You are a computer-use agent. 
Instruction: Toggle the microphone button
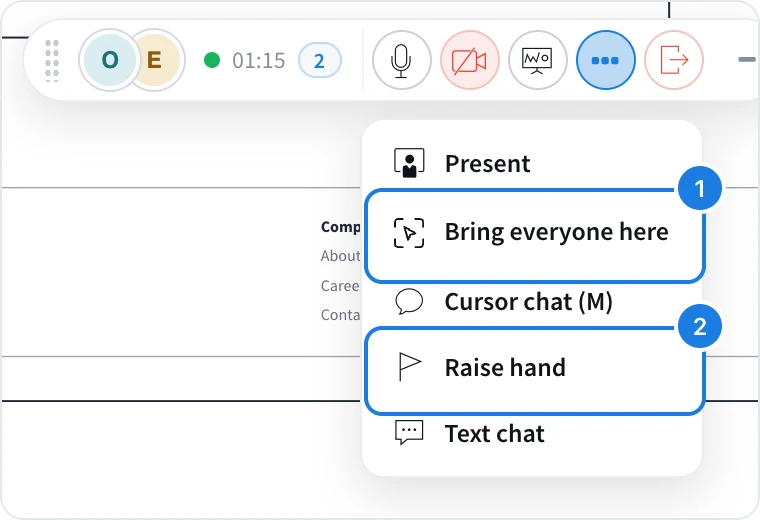coord(401,60)
